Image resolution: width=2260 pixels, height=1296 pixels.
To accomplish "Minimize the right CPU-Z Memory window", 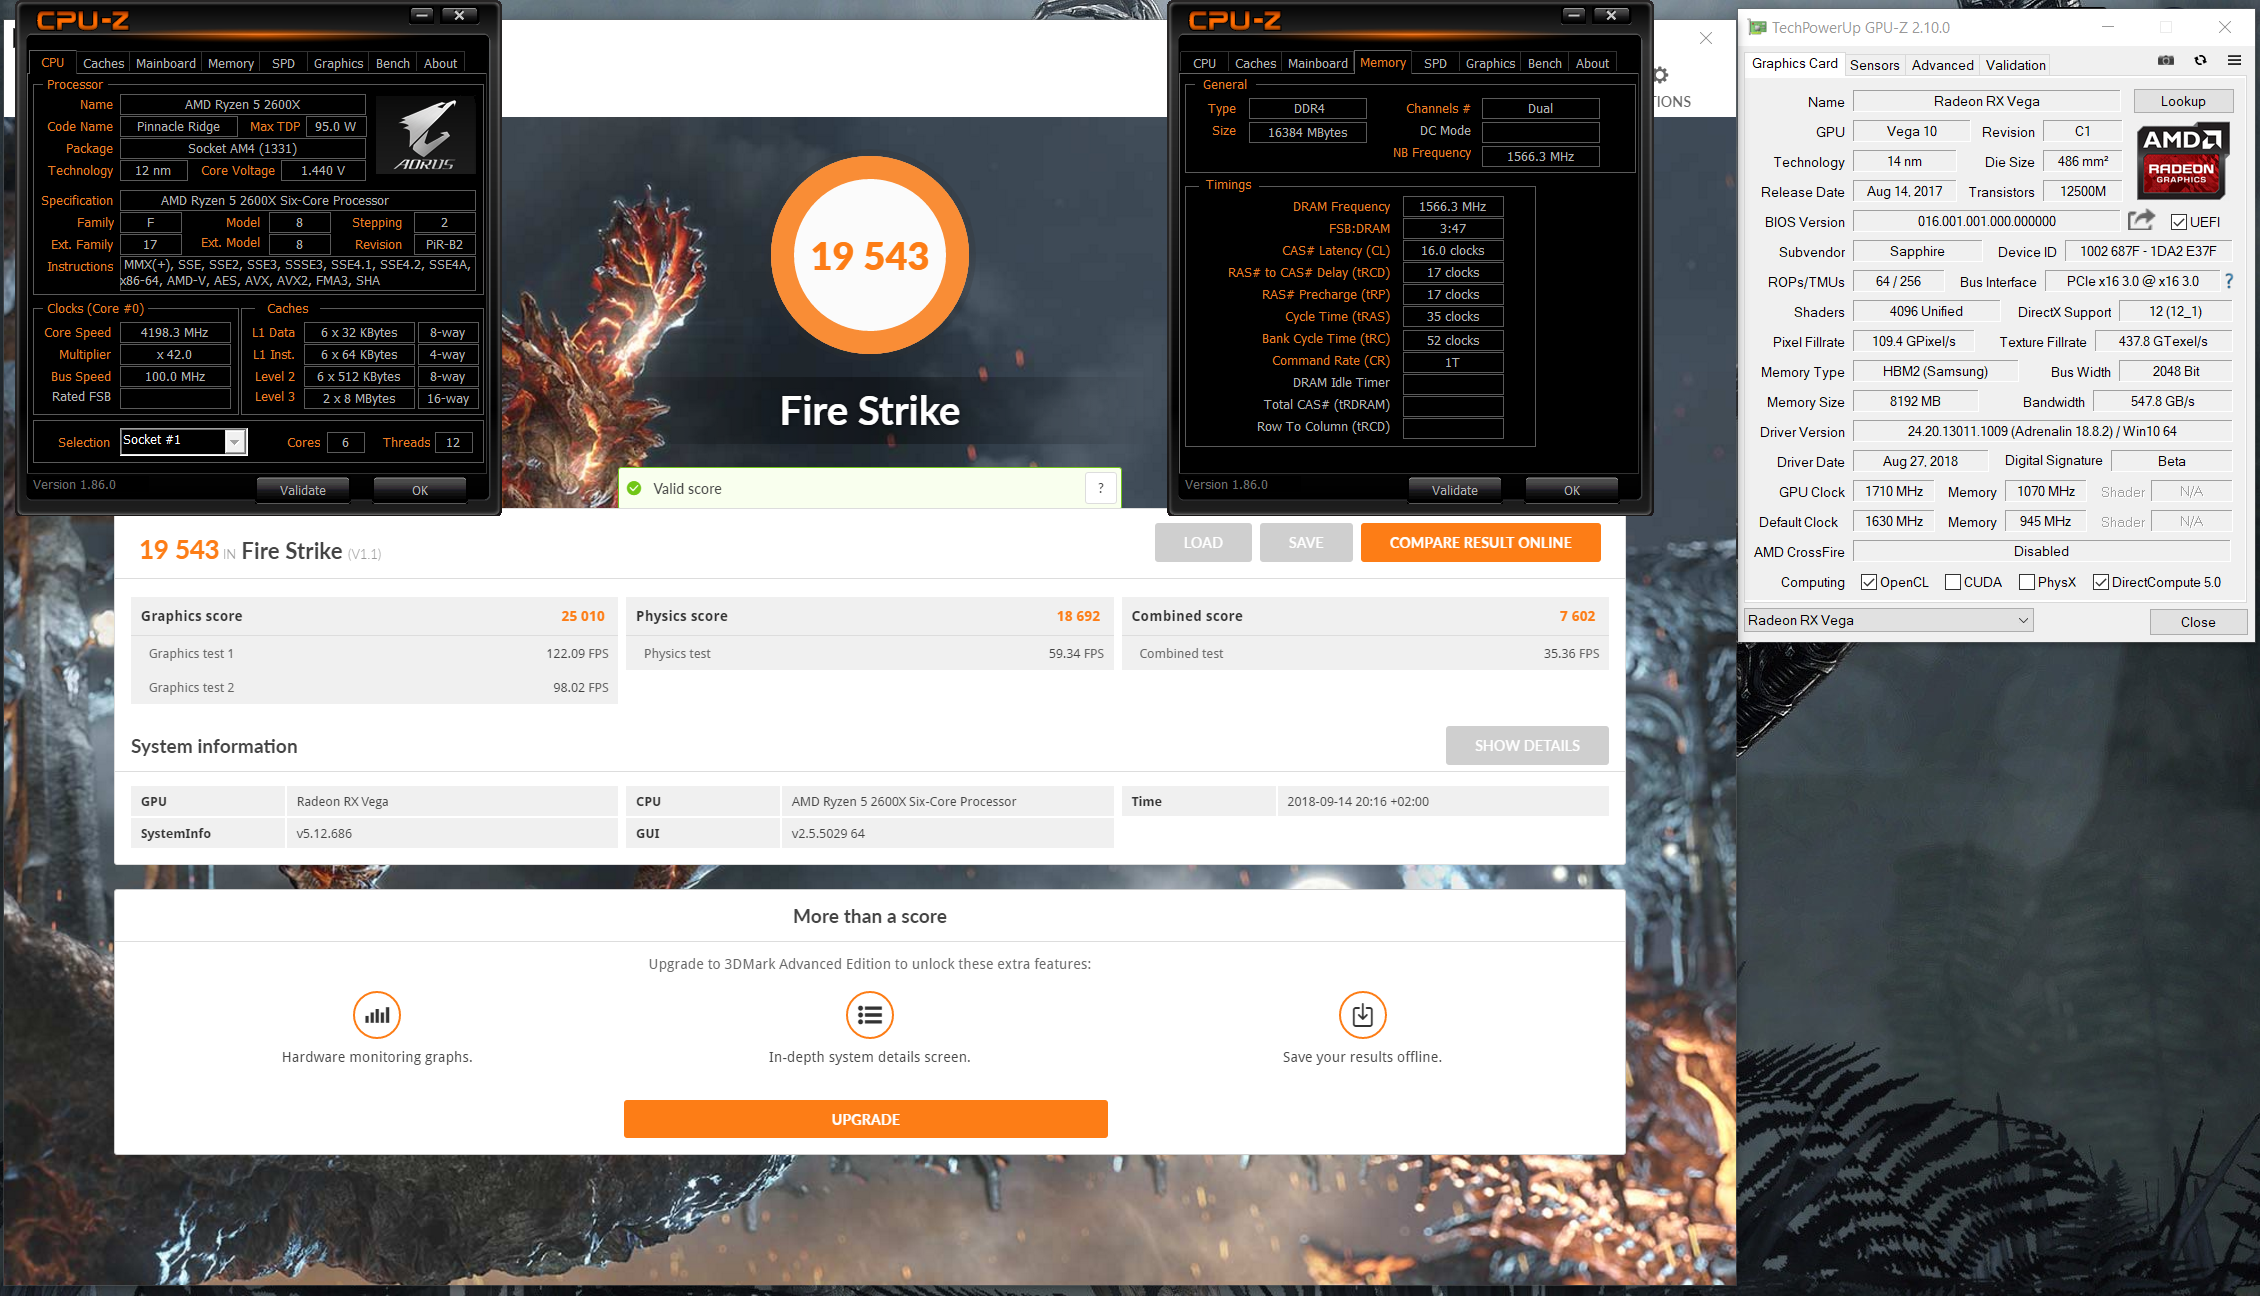I will pos(1574,15).
